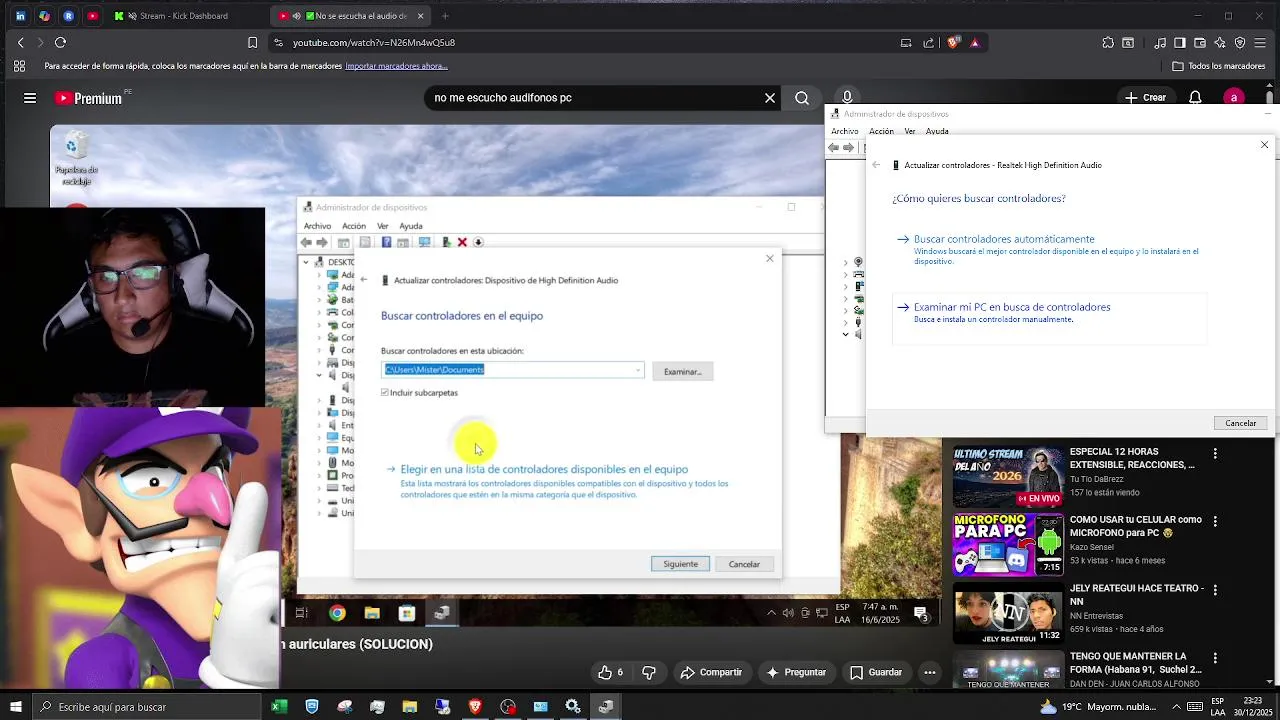Open Acción menu in right Administrador de dispositivos
Screen dimensions: 1280x720
[881, 131]
